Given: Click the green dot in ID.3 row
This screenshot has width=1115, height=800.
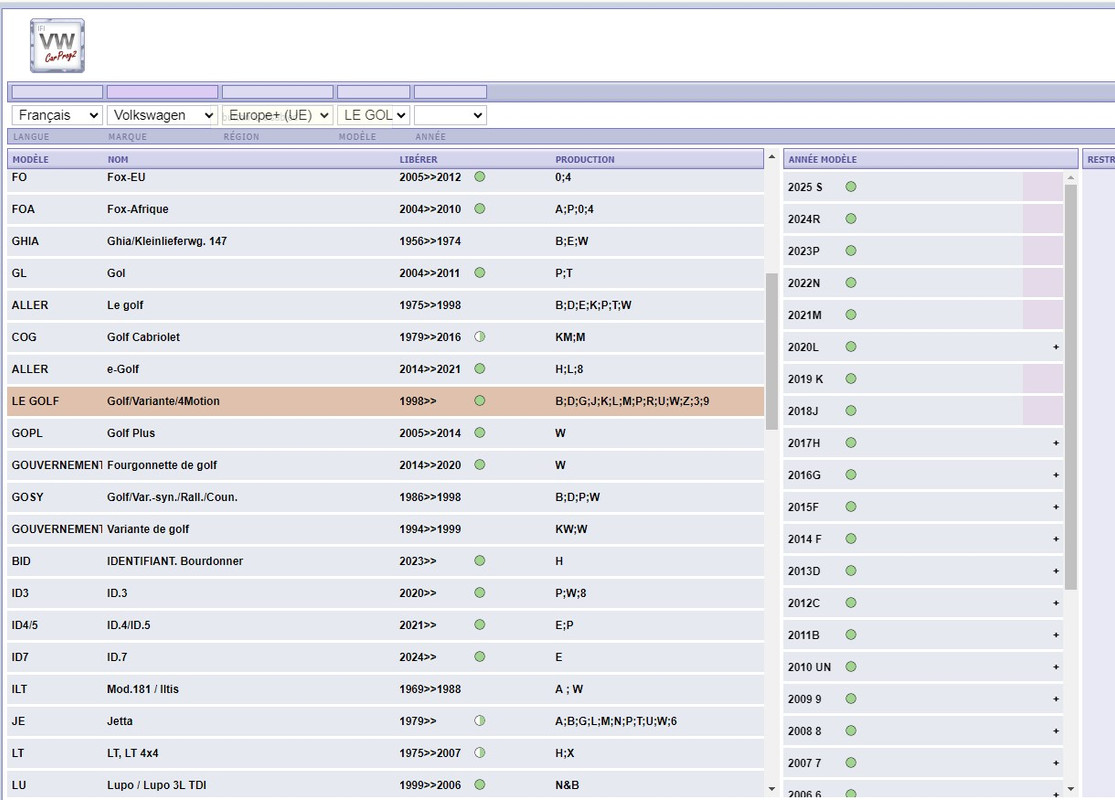Looking at the screenshot, I should [x=480, y=593].
